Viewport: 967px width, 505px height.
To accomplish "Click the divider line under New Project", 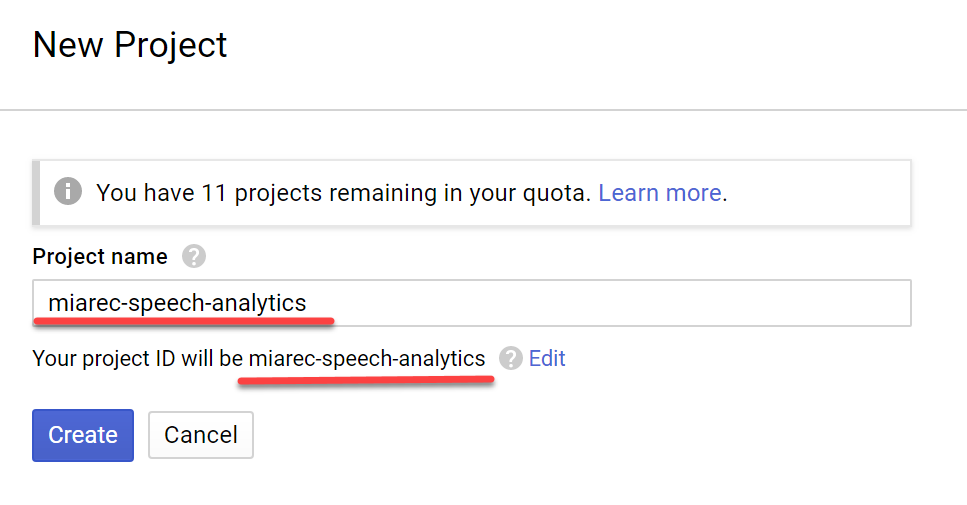I will [484, 110].
